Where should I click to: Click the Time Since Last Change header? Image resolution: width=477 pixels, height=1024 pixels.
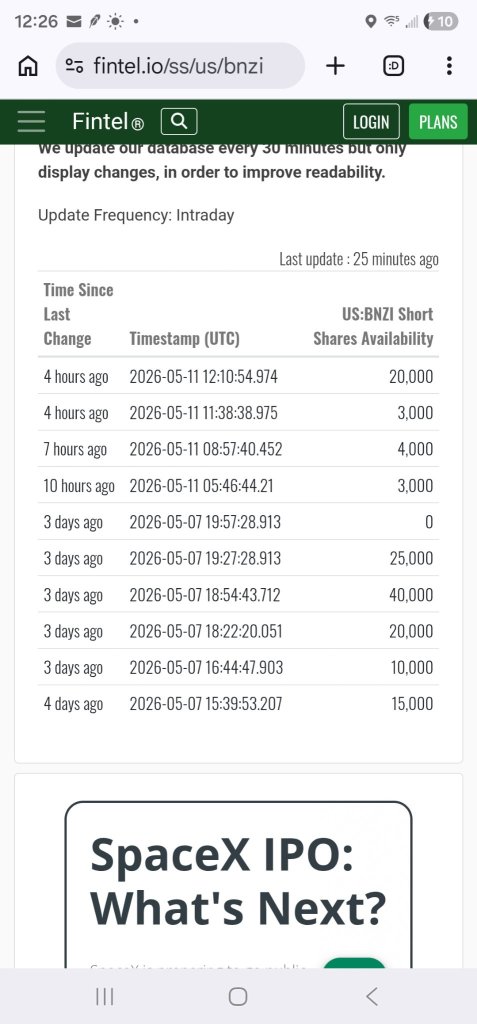click(x=78, y=314)
